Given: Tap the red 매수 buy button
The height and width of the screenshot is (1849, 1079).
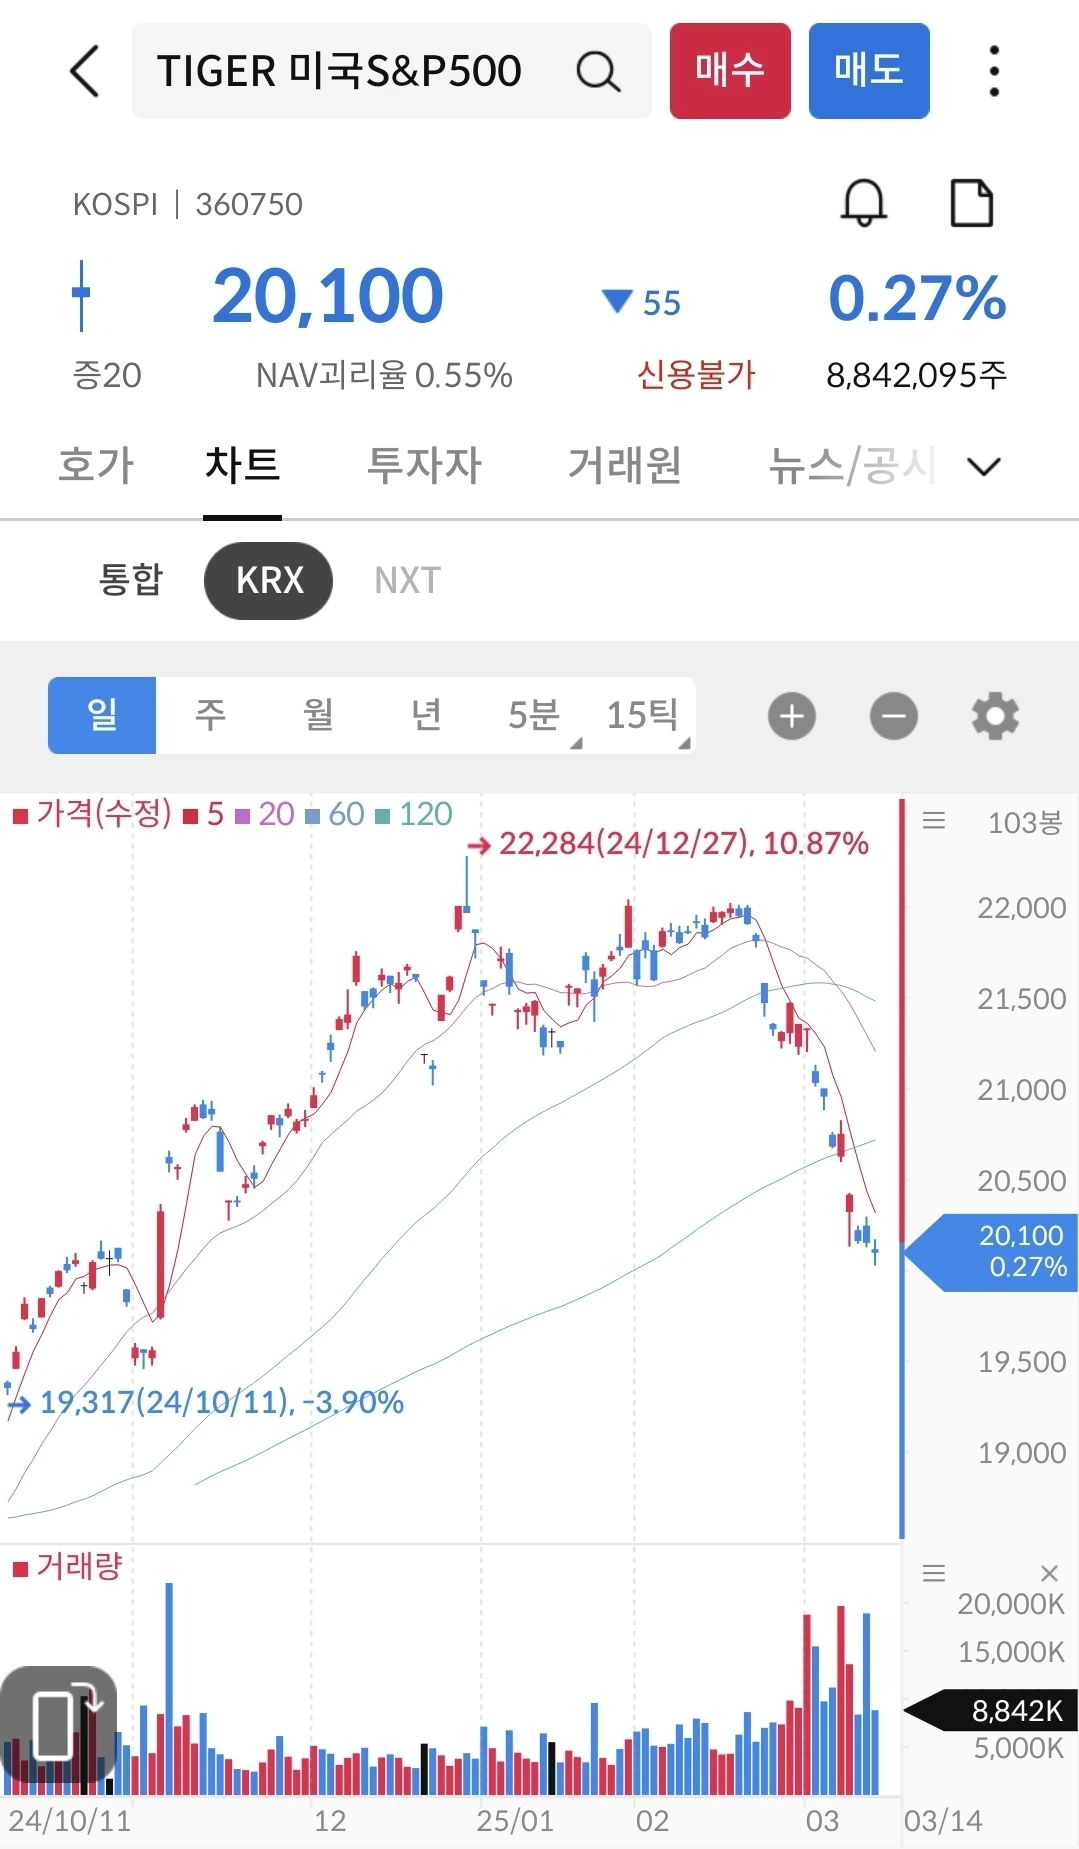Looking at the screenshot, I should pyautogui.click(x=730, y=71).
